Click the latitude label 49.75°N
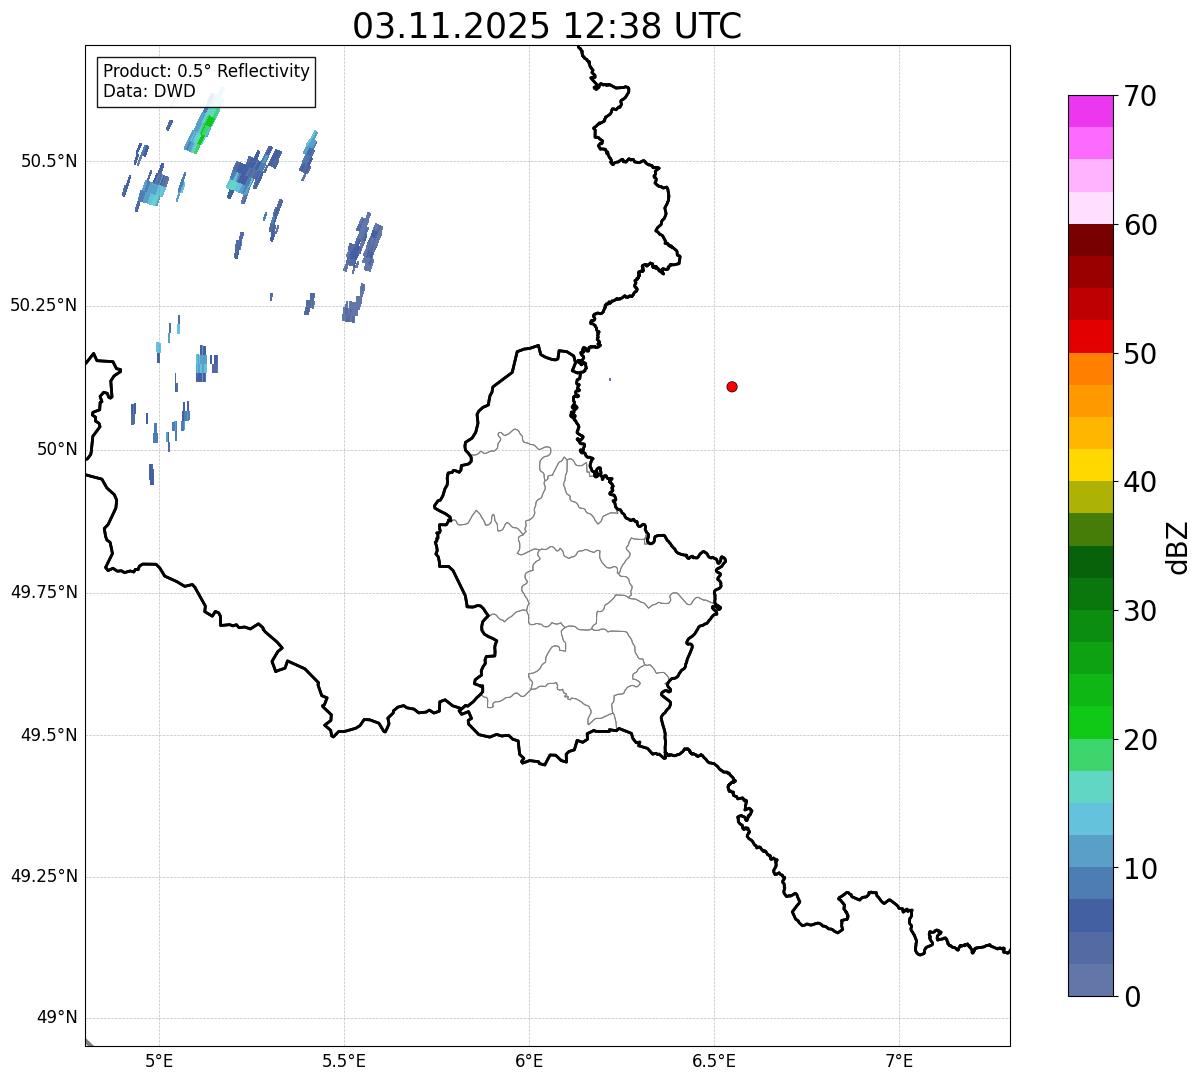This screenshot has width=1202, height=1081. [x=44, y=592]
